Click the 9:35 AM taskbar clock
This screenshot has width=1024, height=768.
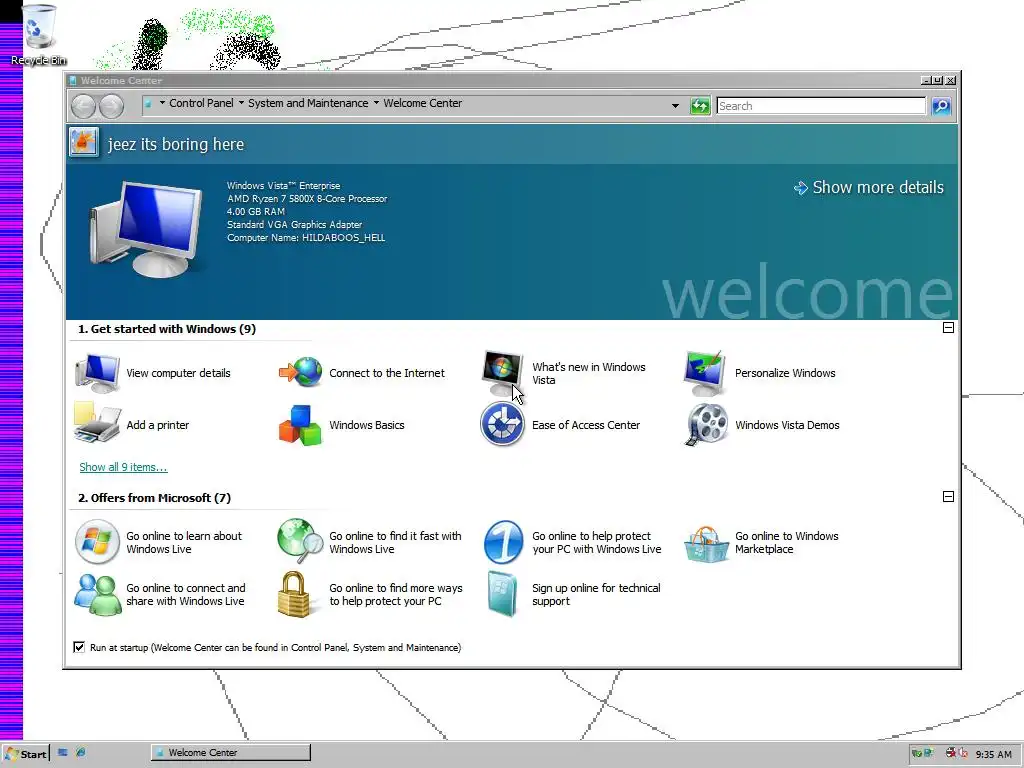coord(993,754)
